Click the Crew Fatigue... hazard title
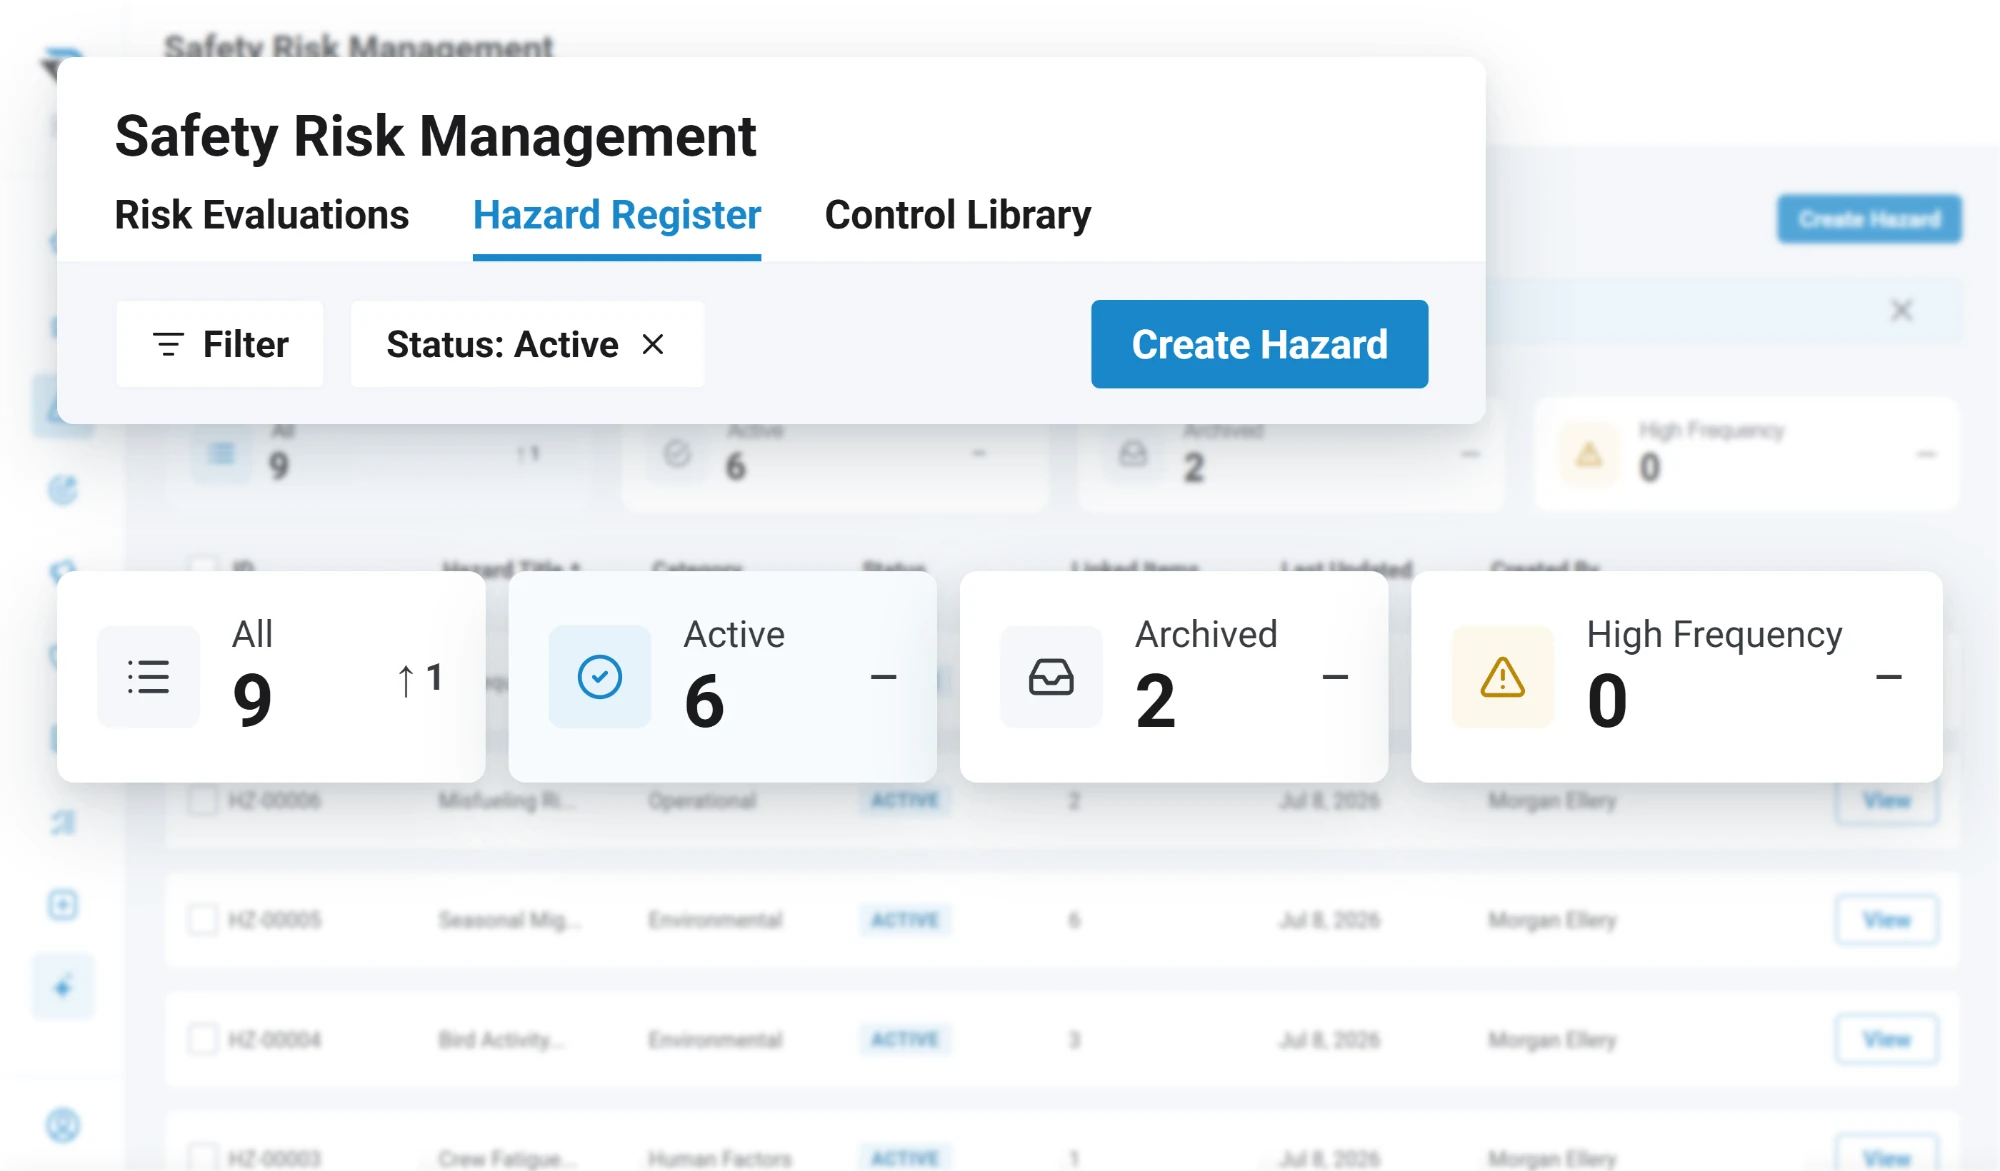2000x1171 pixels. [x=507, y=1159]
